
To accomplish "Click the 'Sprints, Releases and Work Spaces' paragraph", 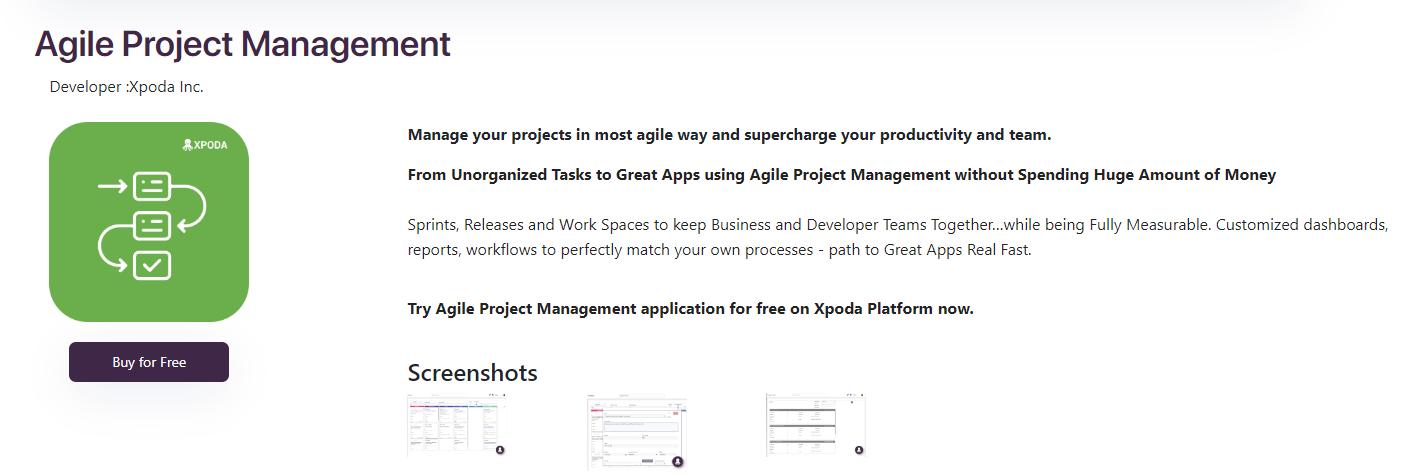I will (898, 237).
